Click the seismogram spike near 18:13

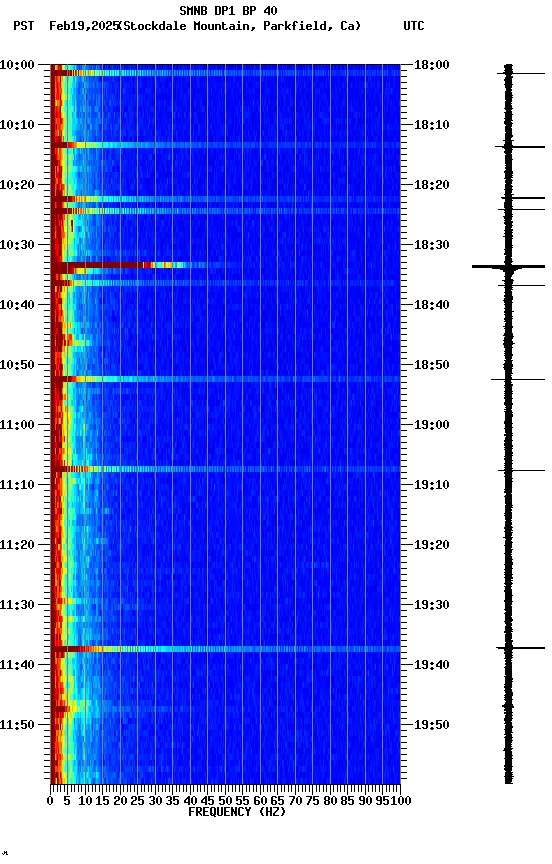click(x=520, y=147)
